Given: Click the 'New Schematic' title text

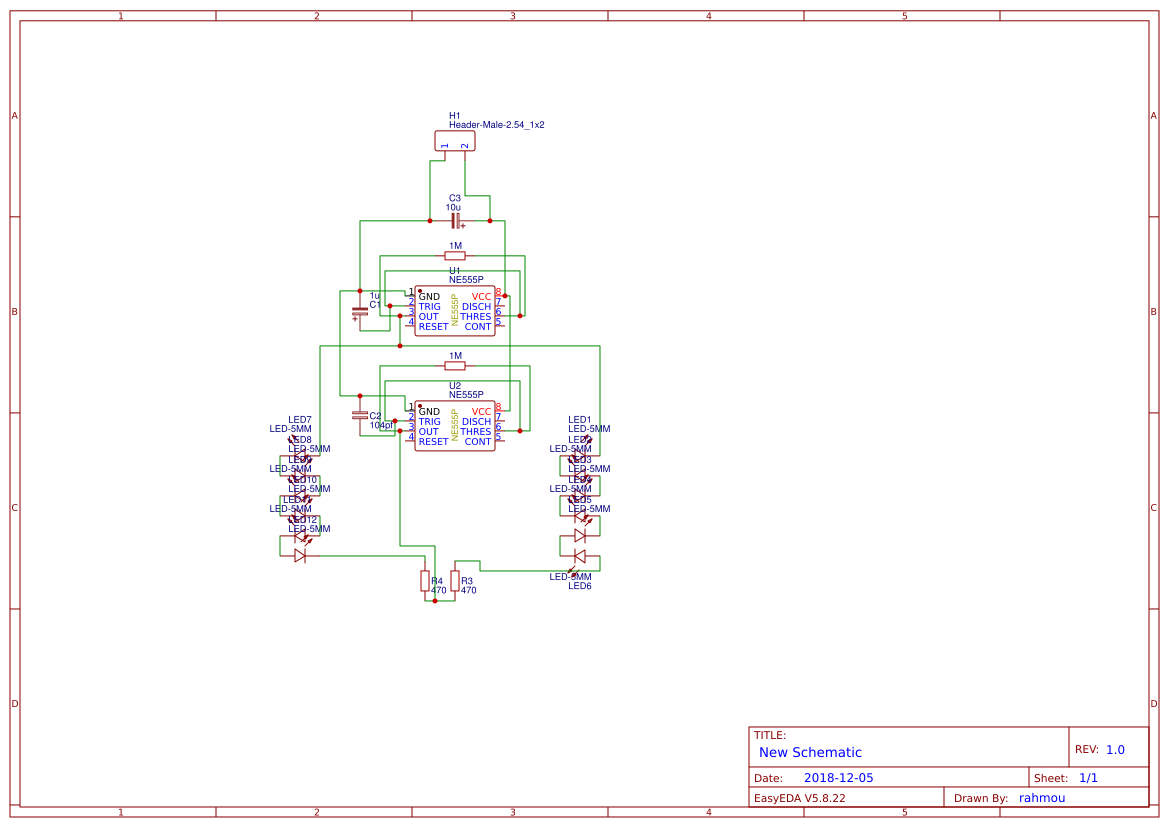Looking at the screenshot, I should (810, 752).
